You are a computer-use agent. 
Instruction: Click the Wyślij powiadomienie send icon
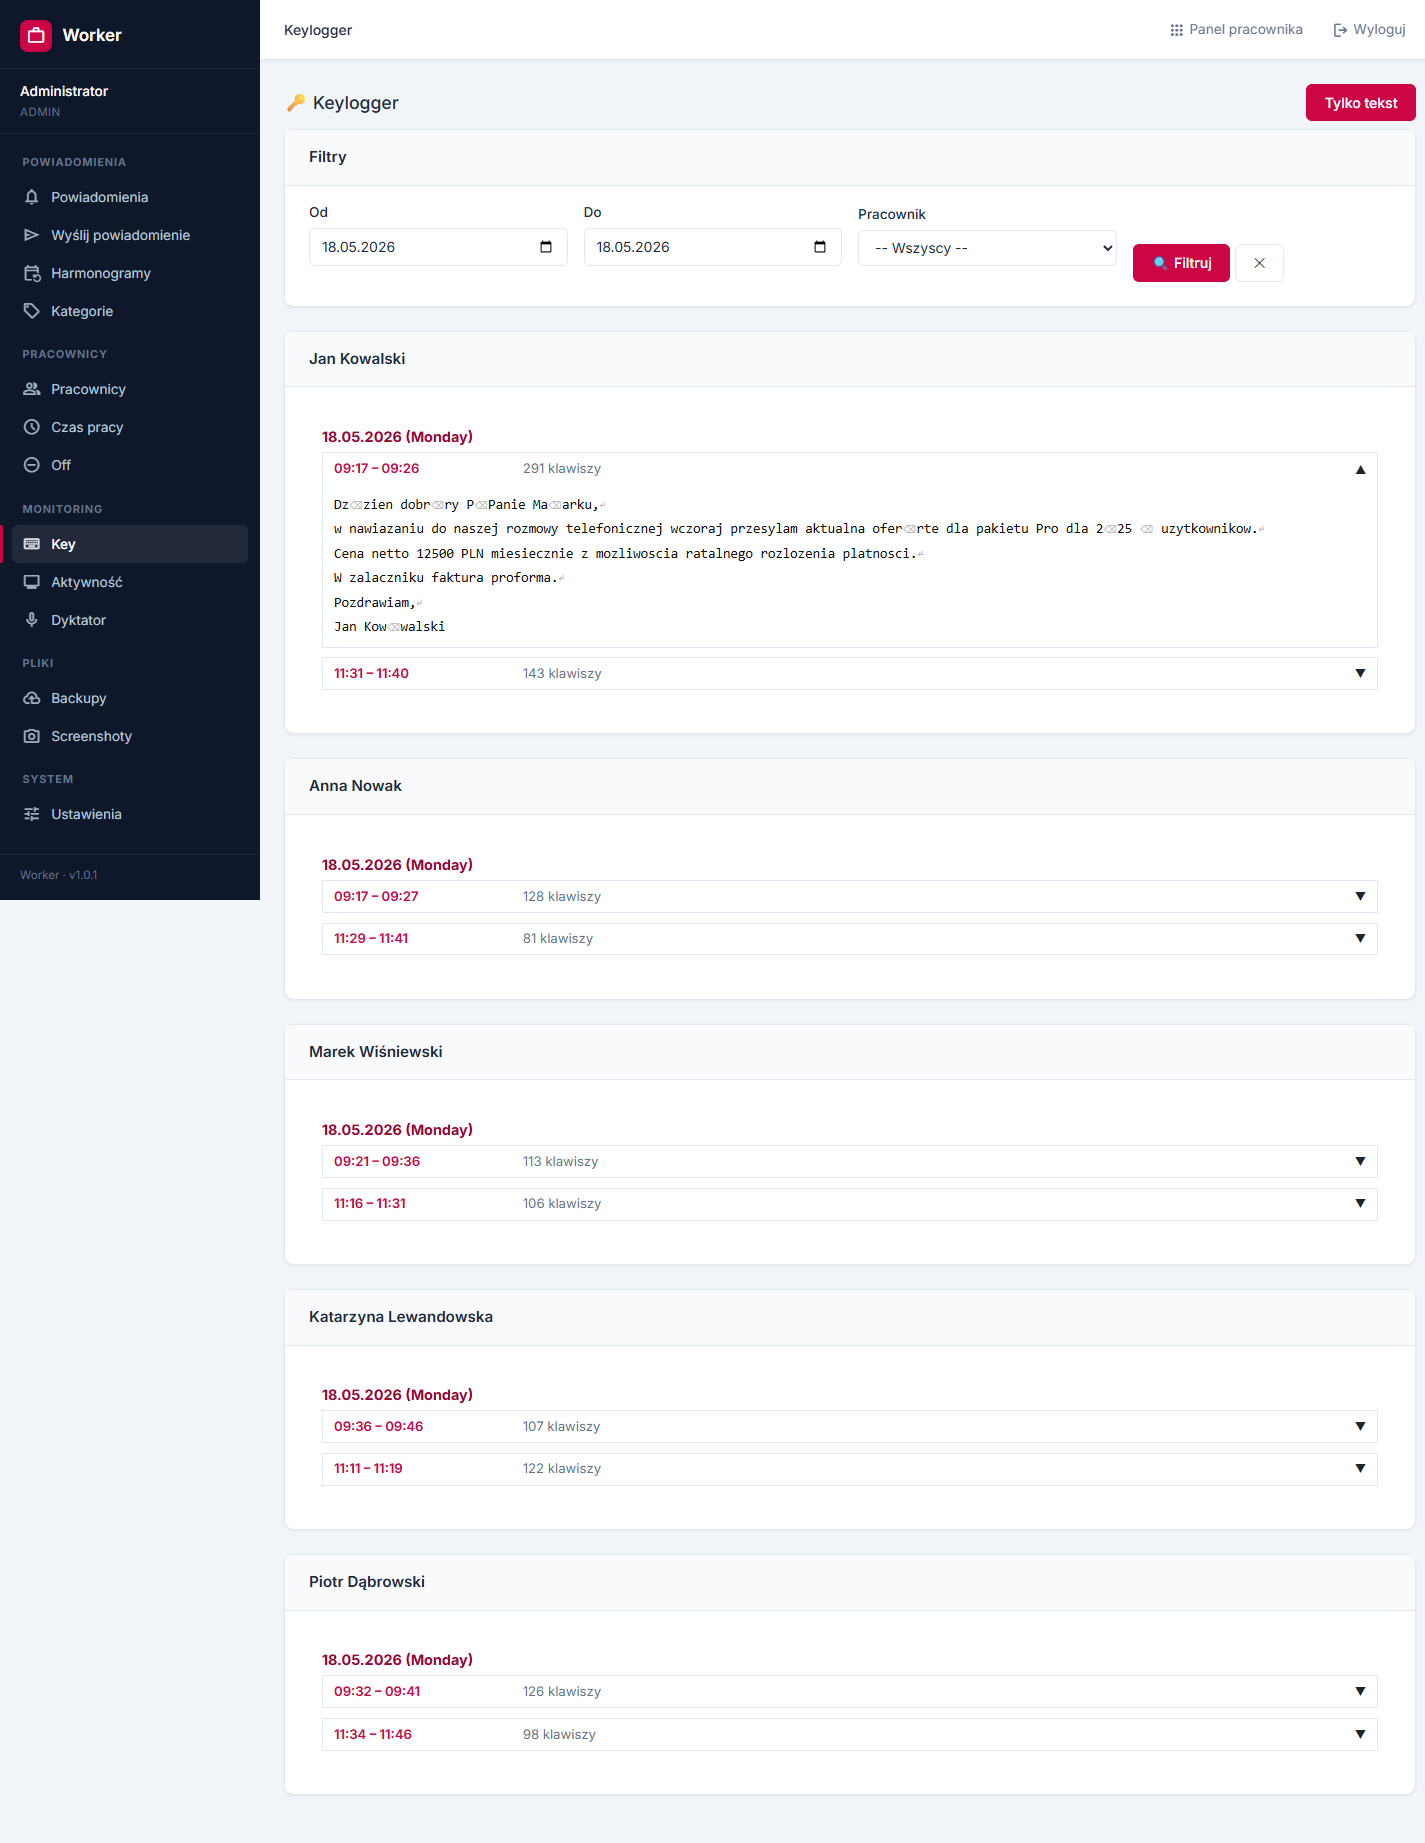coord(32,235)
